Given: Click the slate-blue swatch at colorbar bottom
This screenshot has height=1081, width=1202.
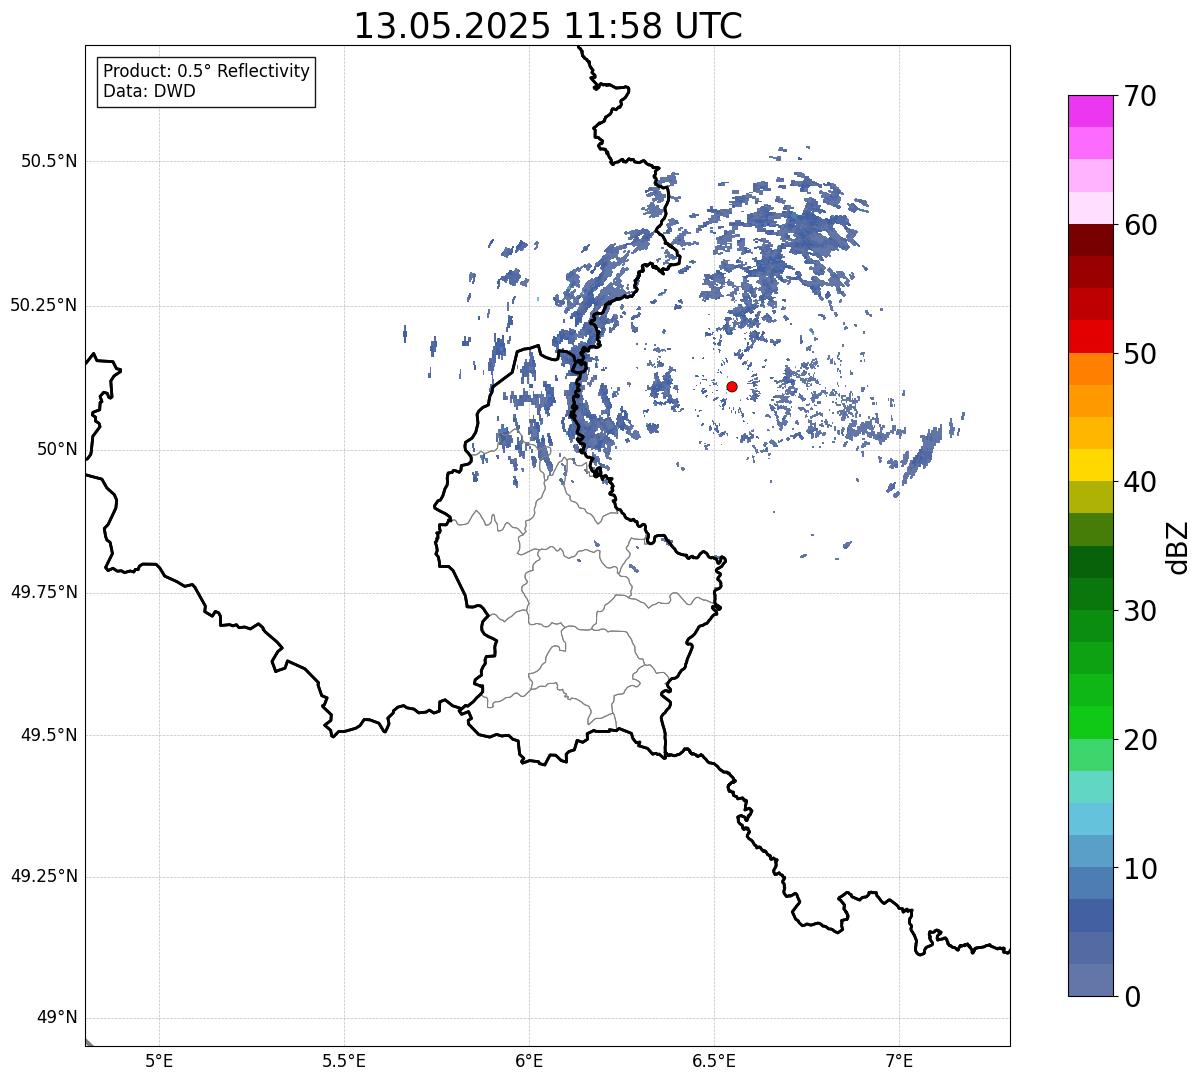Looking at the screenshot, I should coord(1090,980).
